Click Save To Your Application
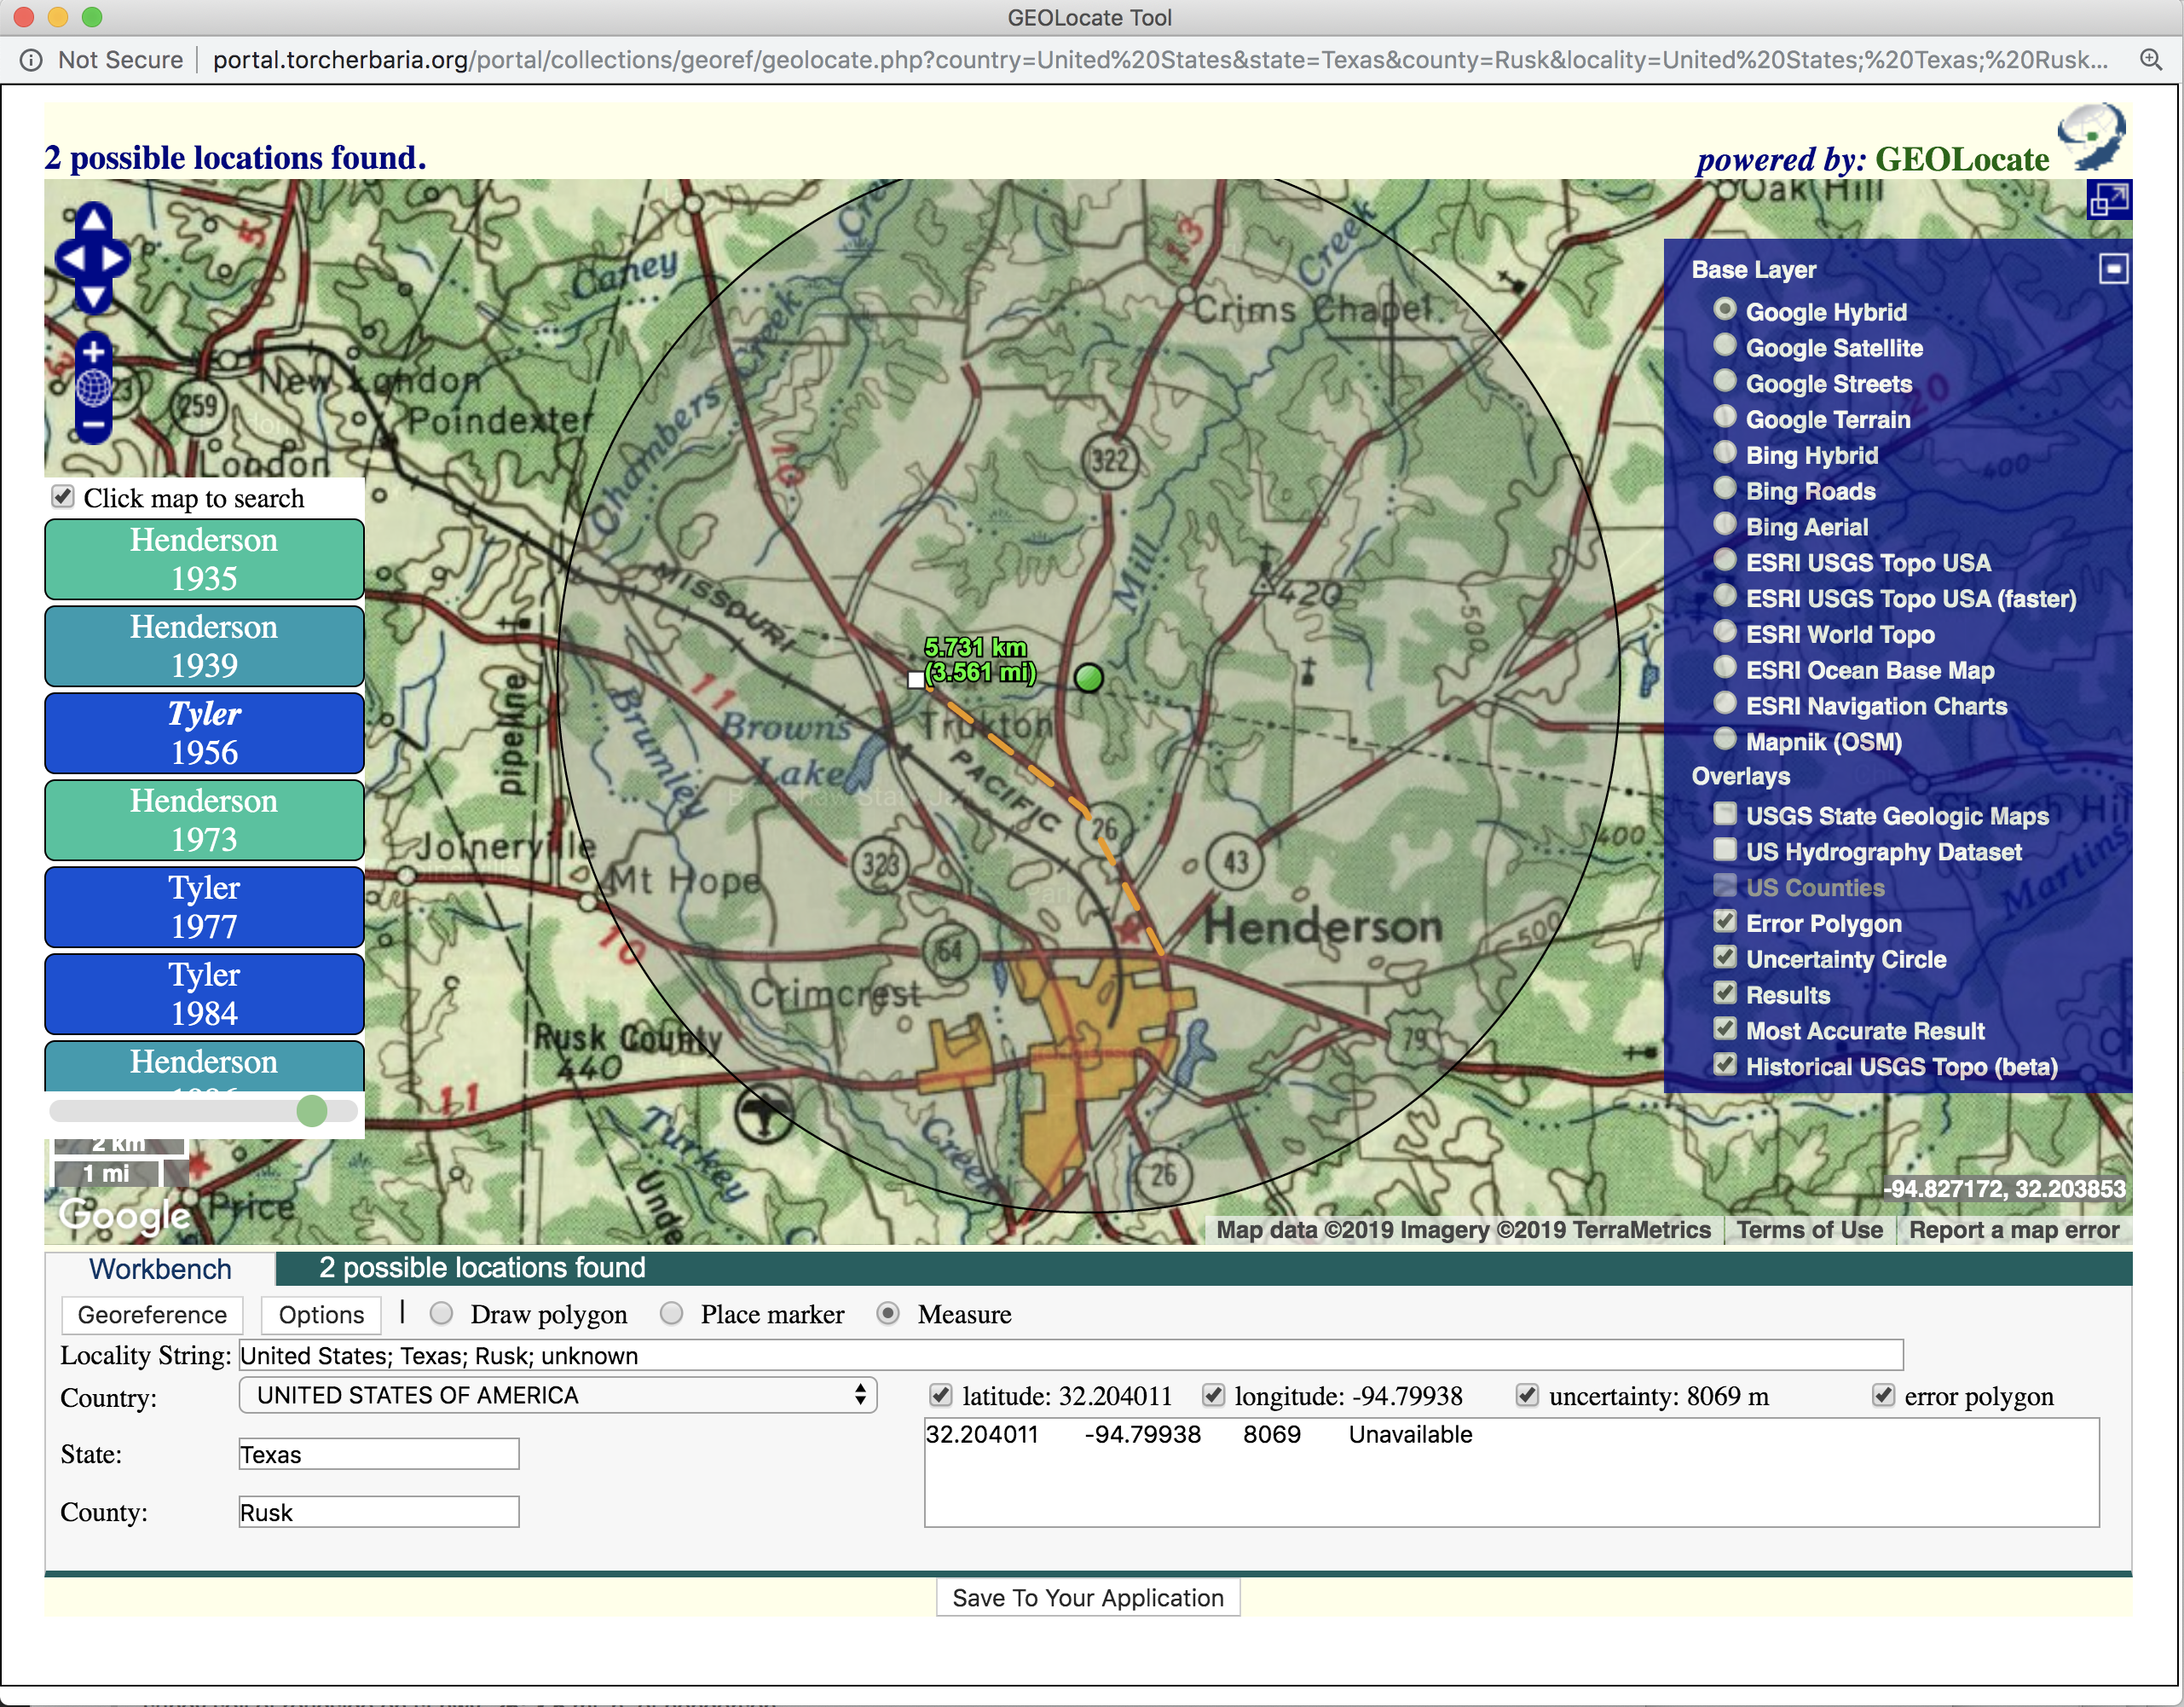 tap(1088, 1598)
